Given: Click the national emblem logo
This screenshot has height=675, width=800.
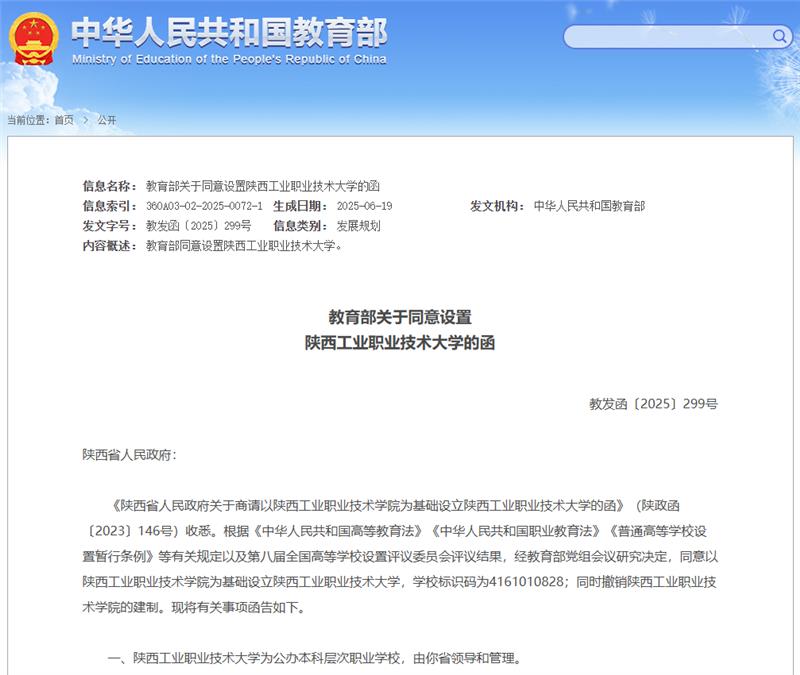Looking at the screenshot, I should [34, 40].
